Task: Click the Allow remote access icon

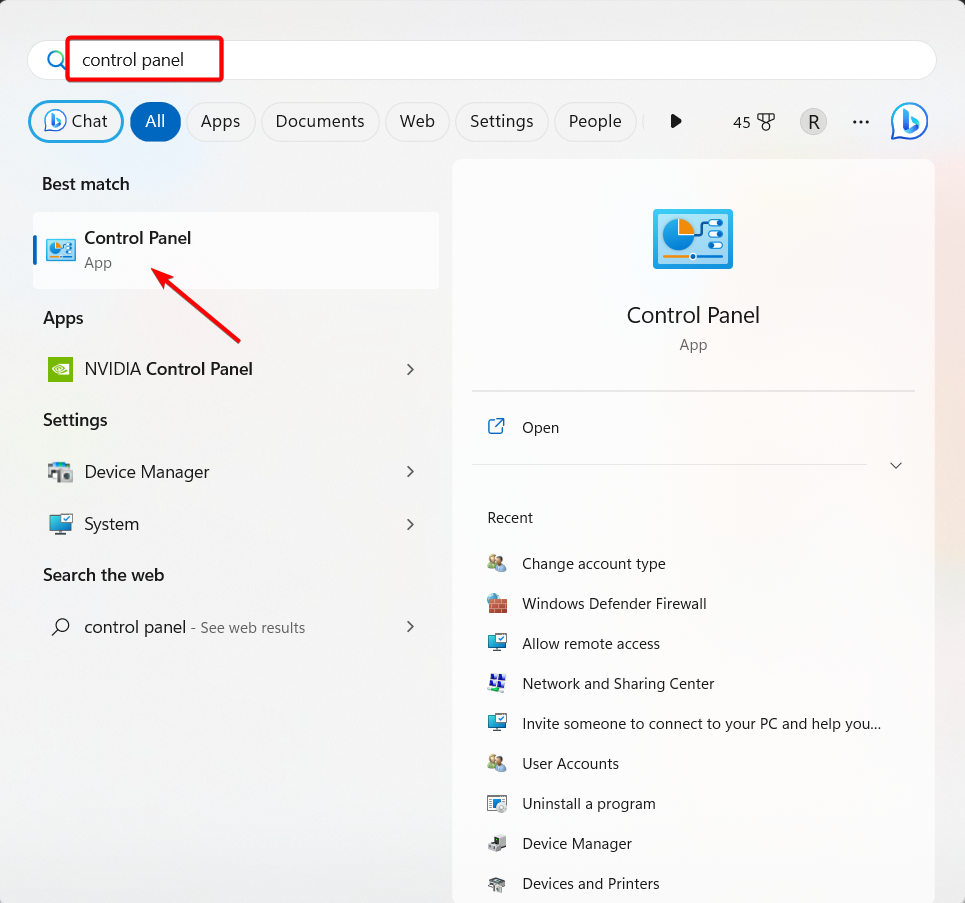Action: [x=497, y=643]
